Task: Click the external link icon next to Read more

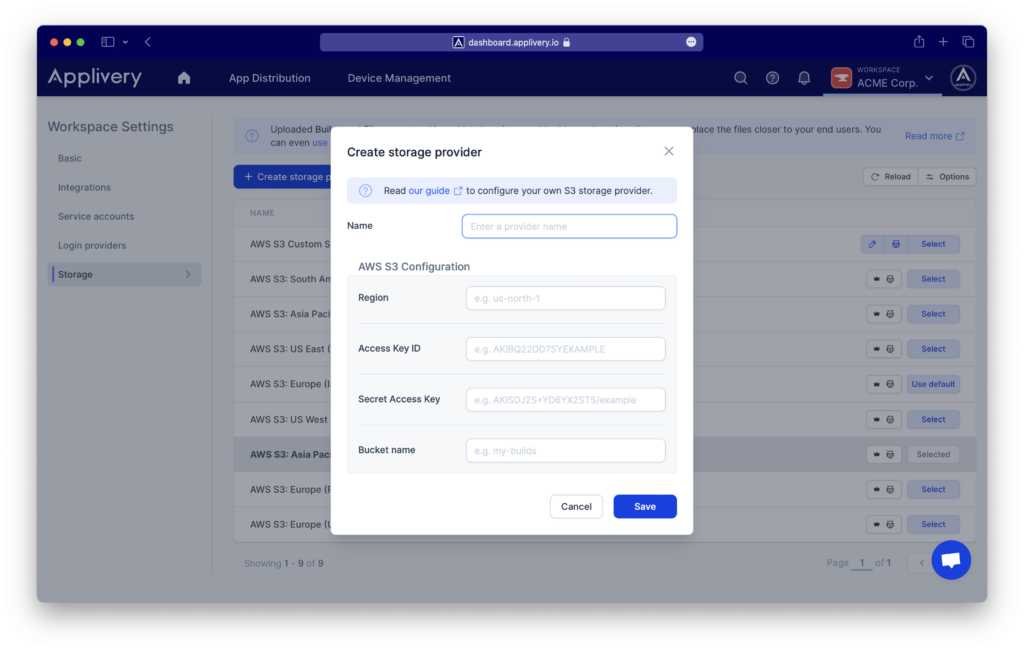Action: tap(960, 136)
